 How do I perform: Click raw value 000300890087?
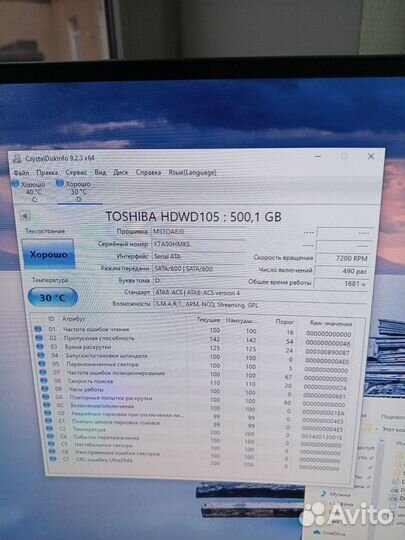[328, 352]
